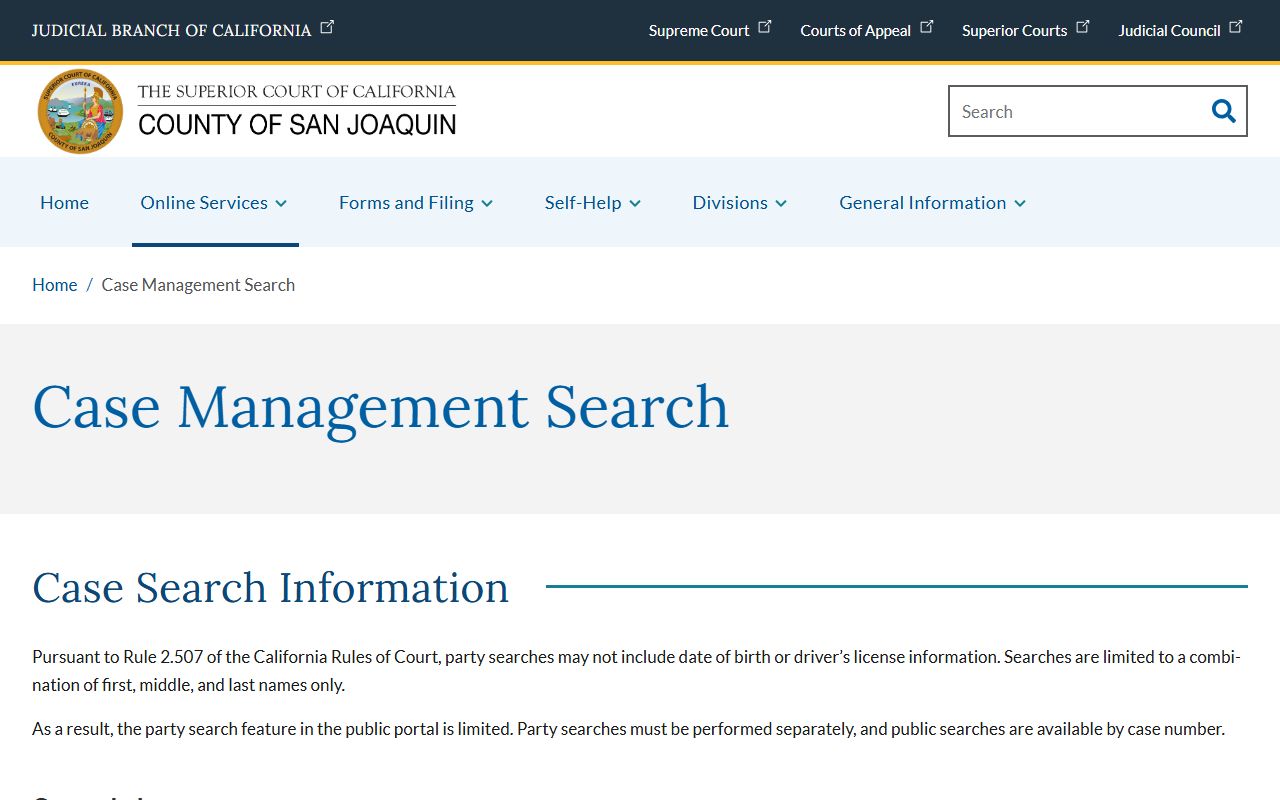The height and width of the screenshot is (800, 1280).
Task: Open the Home navigation item
Action: click(64, 202)
